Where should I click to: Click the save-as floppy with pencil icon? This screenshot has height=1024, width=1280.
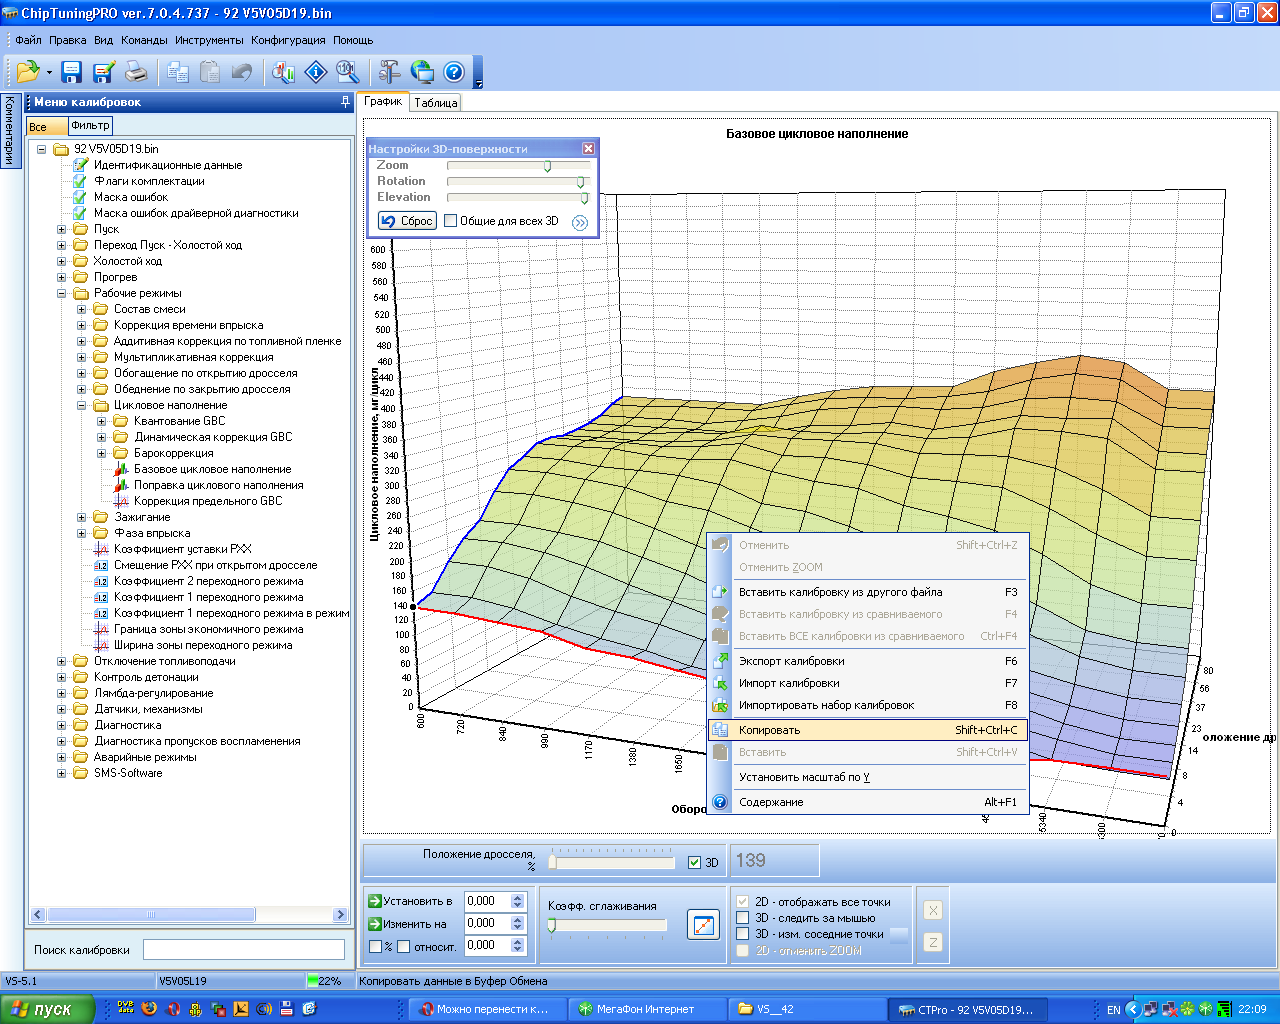(103, 72)
